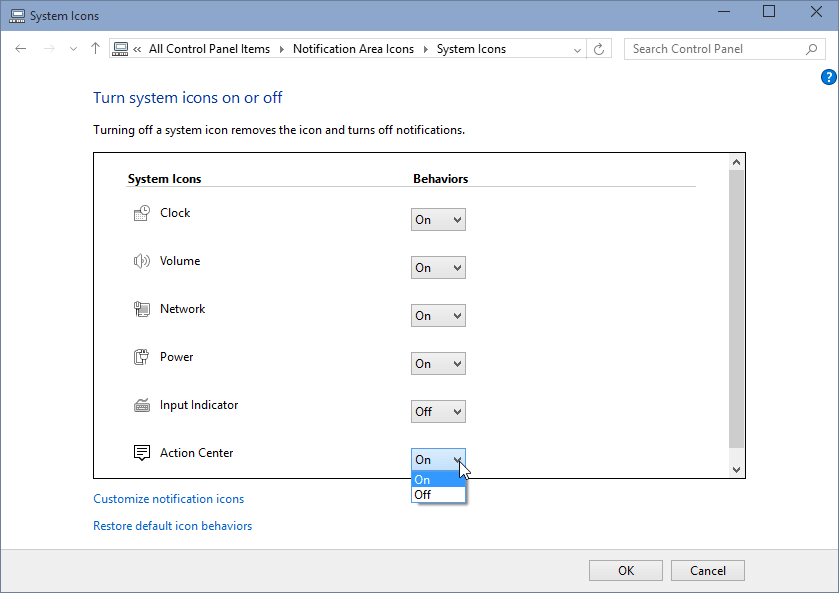Click the Clock system icon
The image size is (839, 593).
(141, 213)
